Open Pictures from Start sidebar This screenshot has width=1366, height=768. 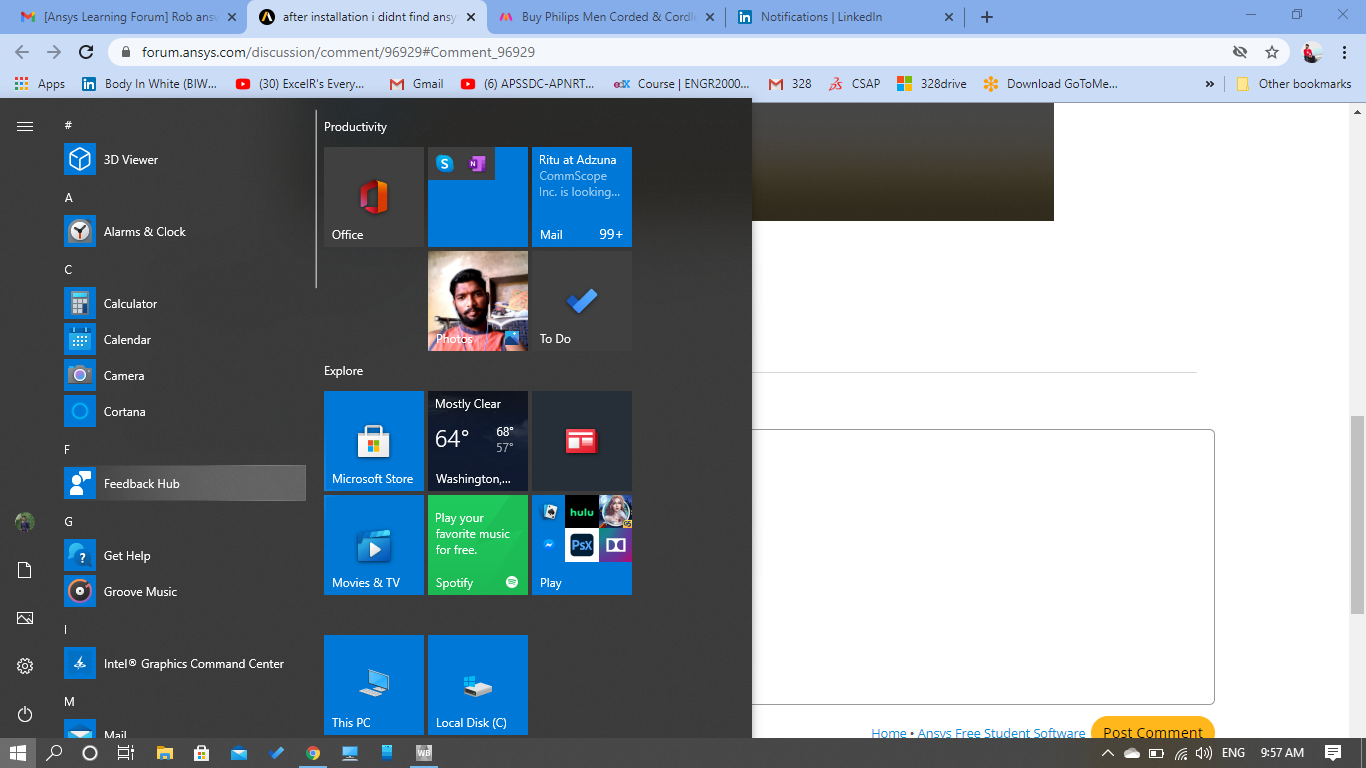(x=25, y=618)
